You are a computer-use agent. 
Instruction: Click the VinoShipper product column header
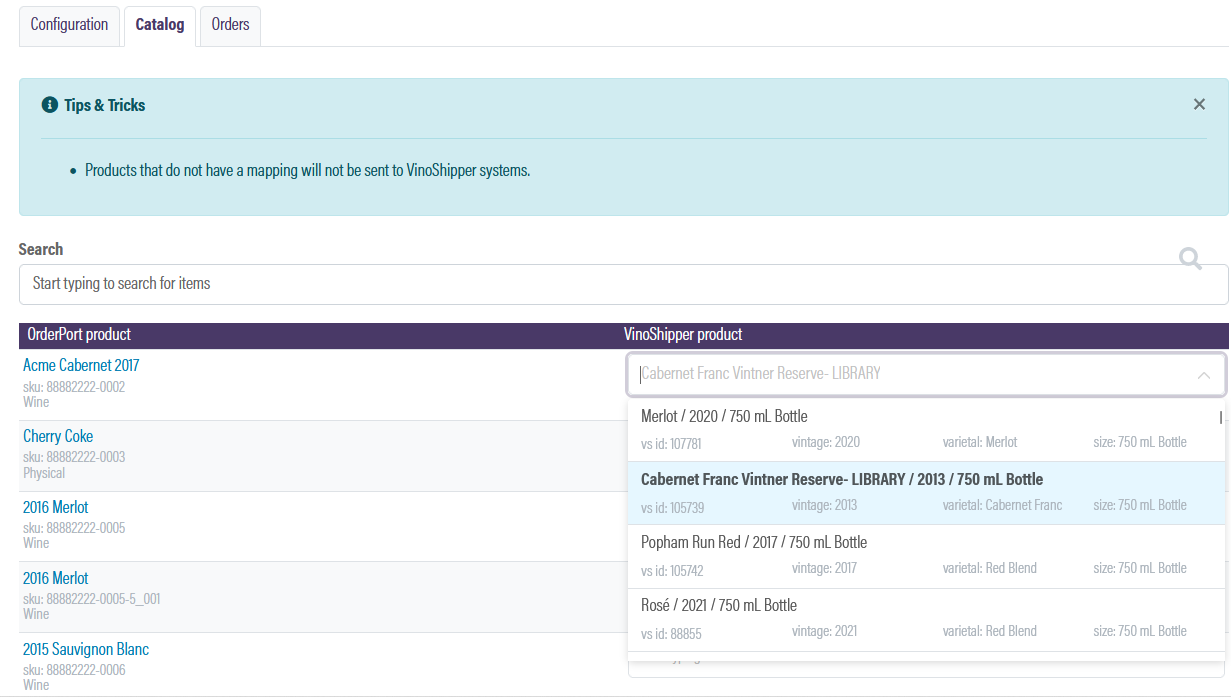pos(683,334)
